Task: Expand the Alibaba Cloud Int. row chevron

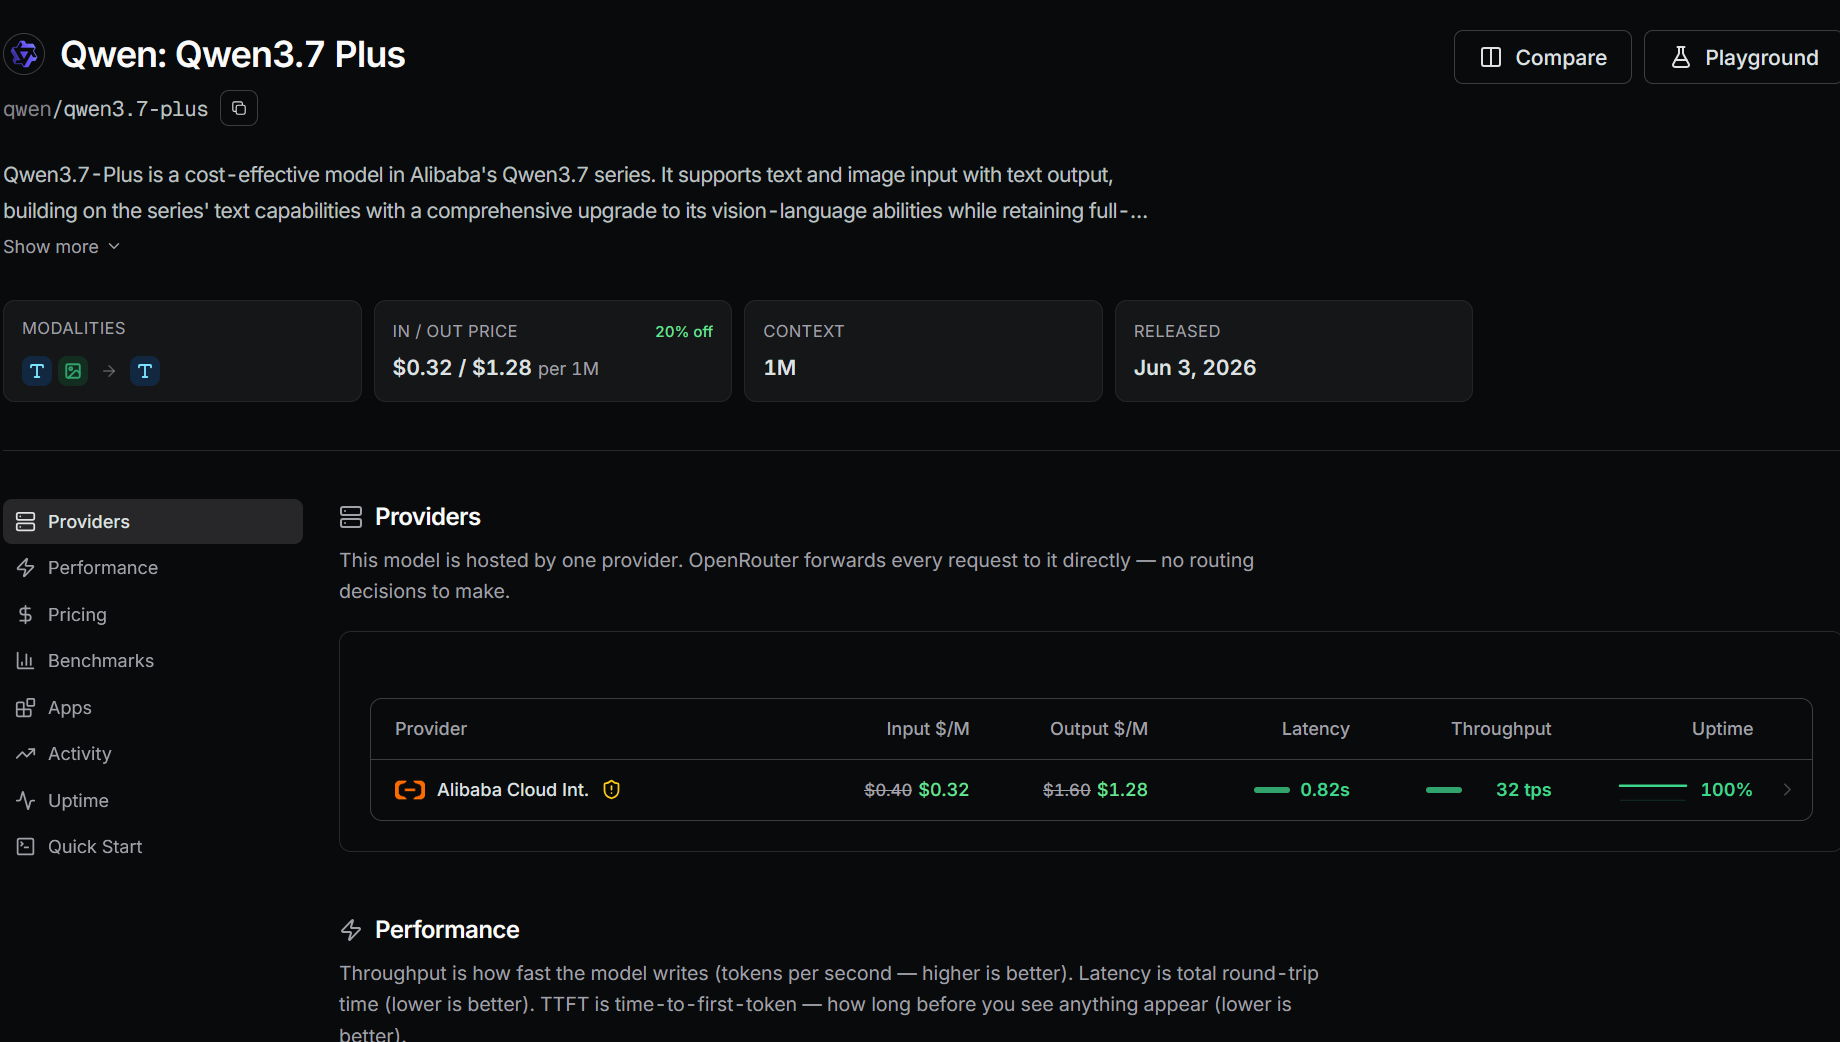Action: pos(1787,790)
